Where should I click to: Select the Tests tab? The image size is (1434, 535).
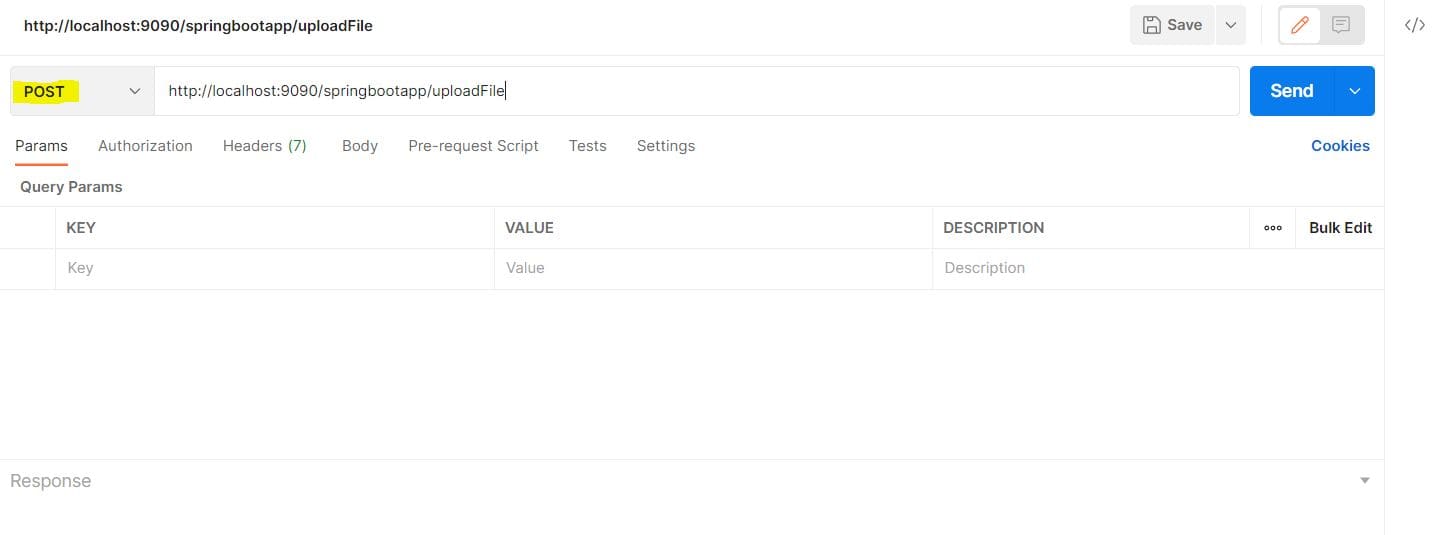click(x=588, y=146)
